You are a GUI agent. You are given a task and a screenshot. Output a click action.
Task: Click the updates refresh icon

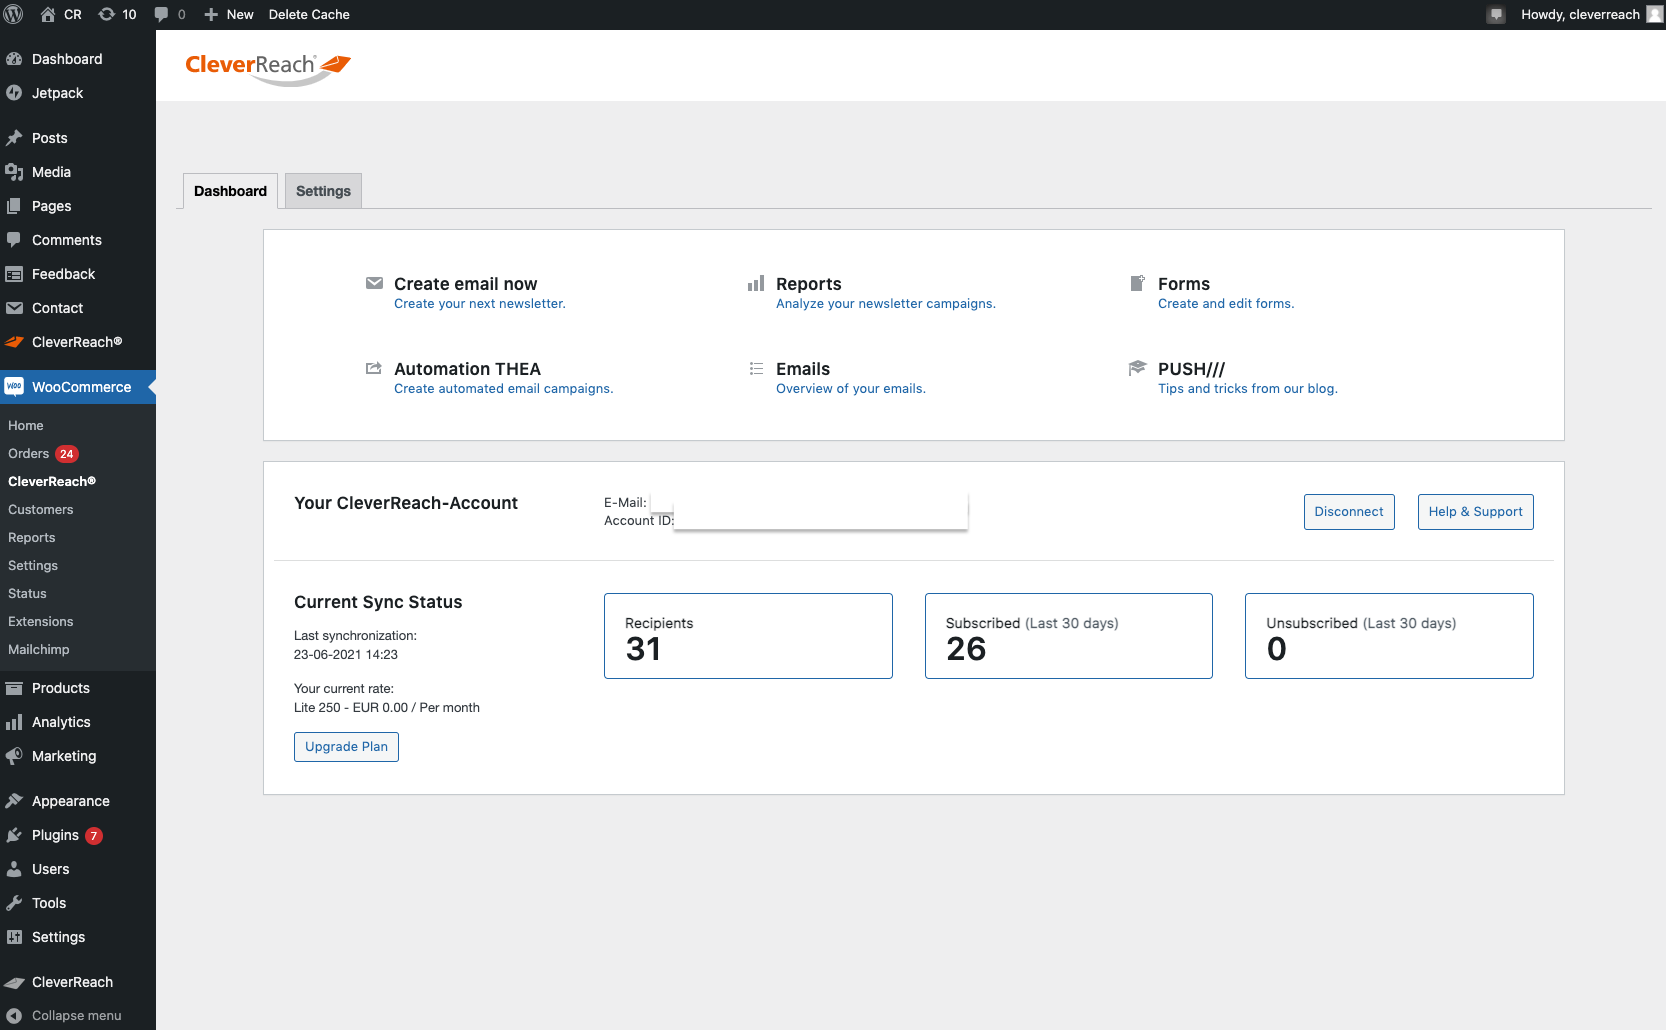click(107, 14)
